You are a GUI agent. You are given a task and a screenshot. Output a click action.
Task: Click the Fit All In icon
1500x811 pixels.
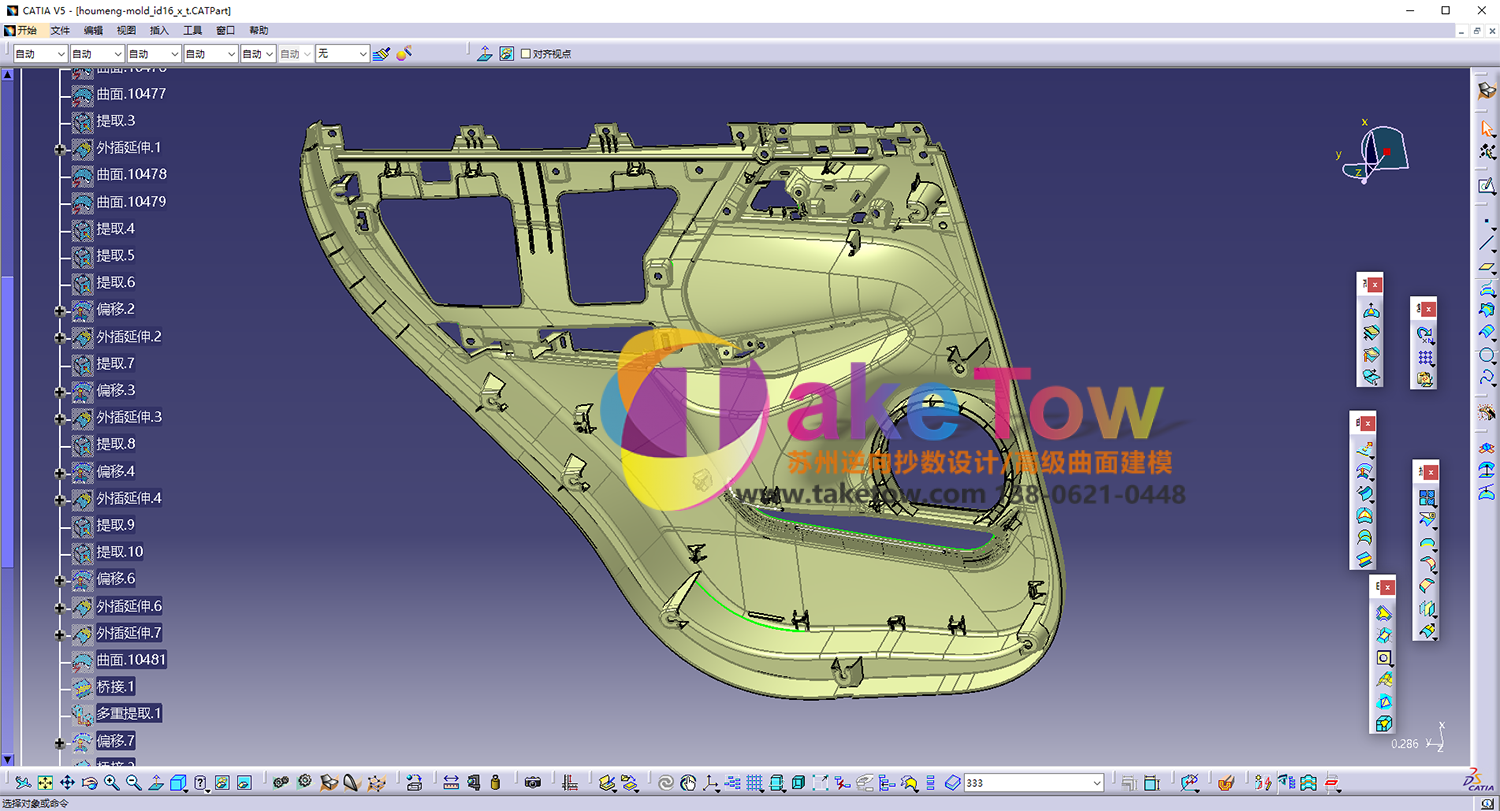tap(45, 783)
